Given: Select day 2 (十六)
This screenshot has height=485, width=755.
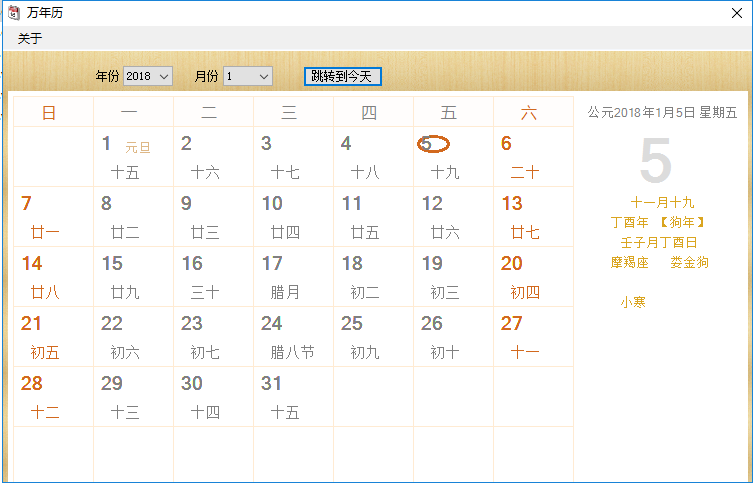Looking at the screenshot, I should (213, 157).
